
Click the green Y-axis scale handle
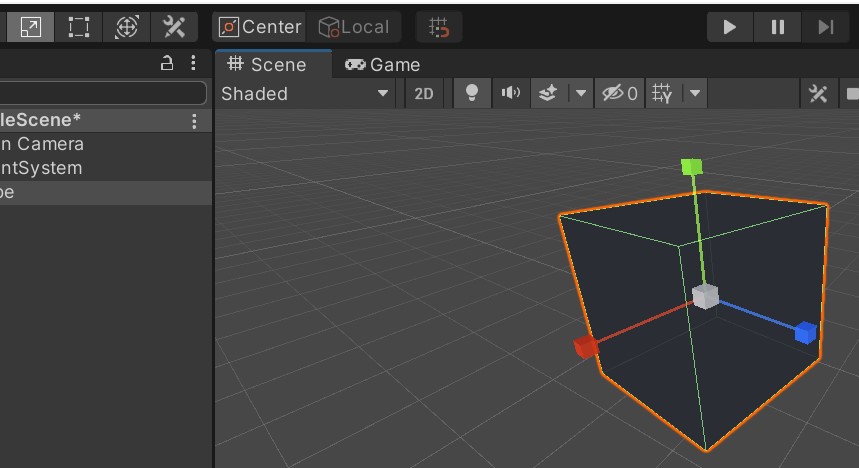tap(691, 167)
